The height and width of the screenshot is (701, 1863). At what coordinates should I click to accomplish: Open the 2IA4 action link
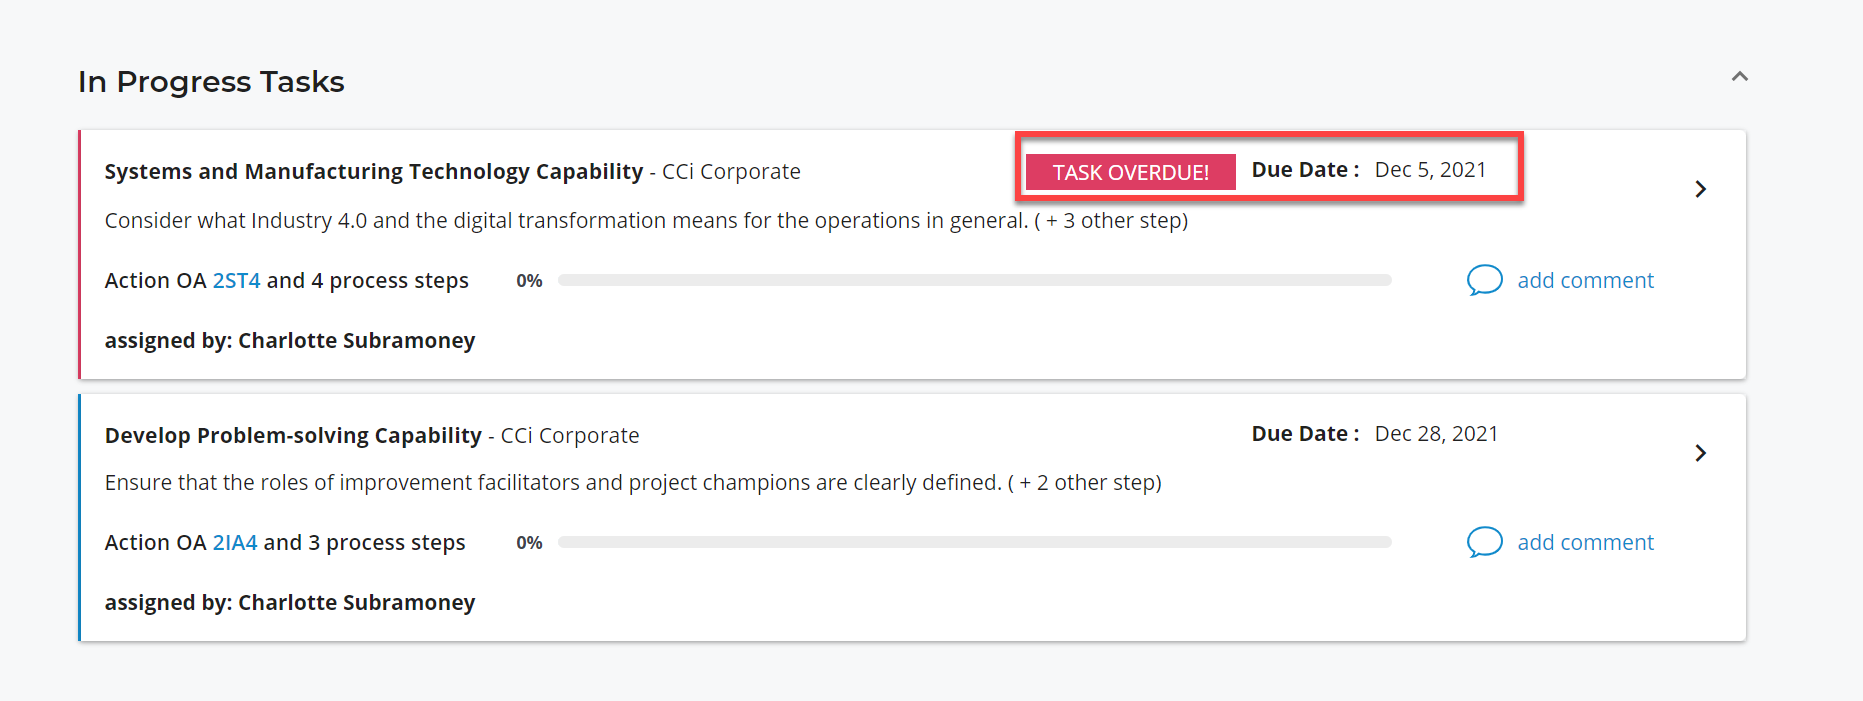coord(235,543)
